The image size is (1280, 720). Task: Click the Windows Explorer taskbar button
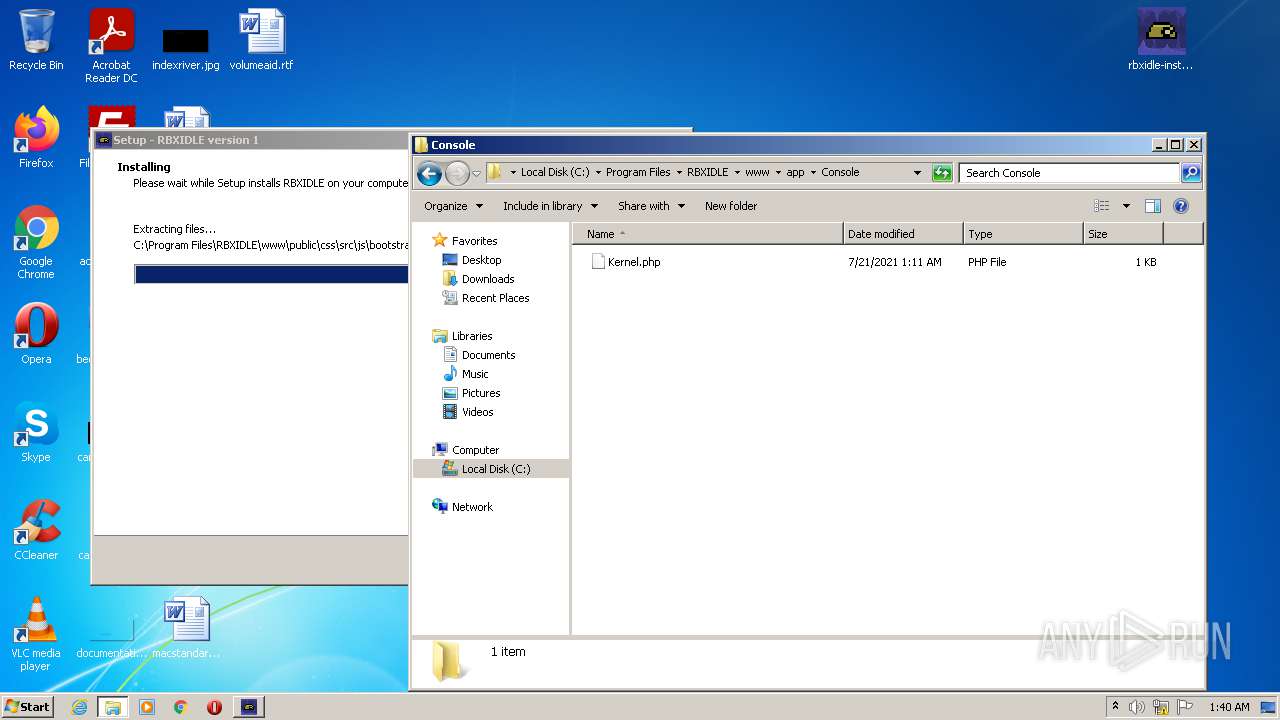(x=112, y=707)
